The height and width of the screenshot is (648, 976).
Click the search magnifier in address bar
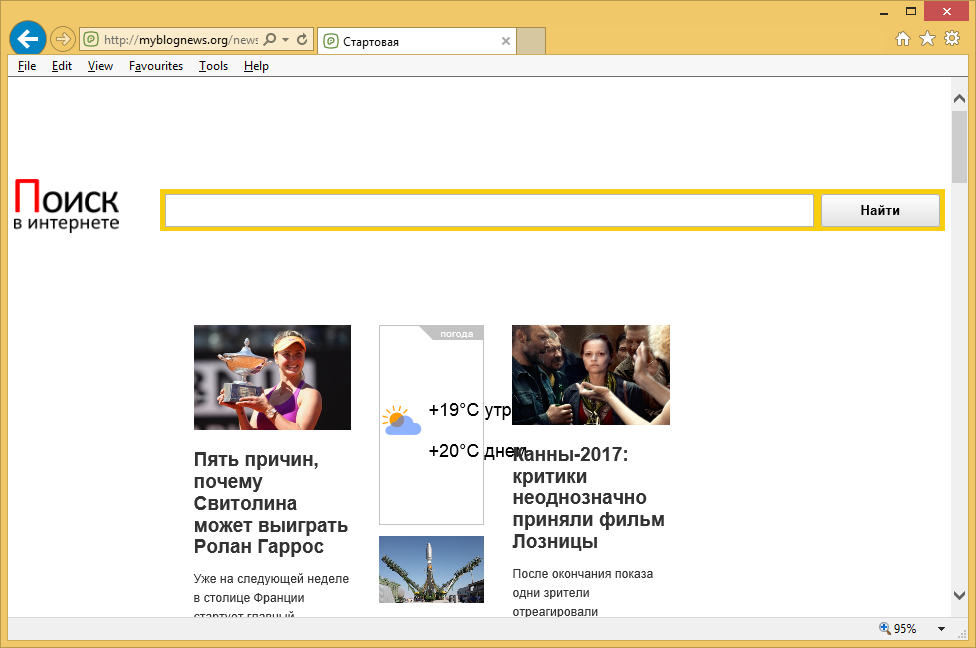tap(270, 40)
